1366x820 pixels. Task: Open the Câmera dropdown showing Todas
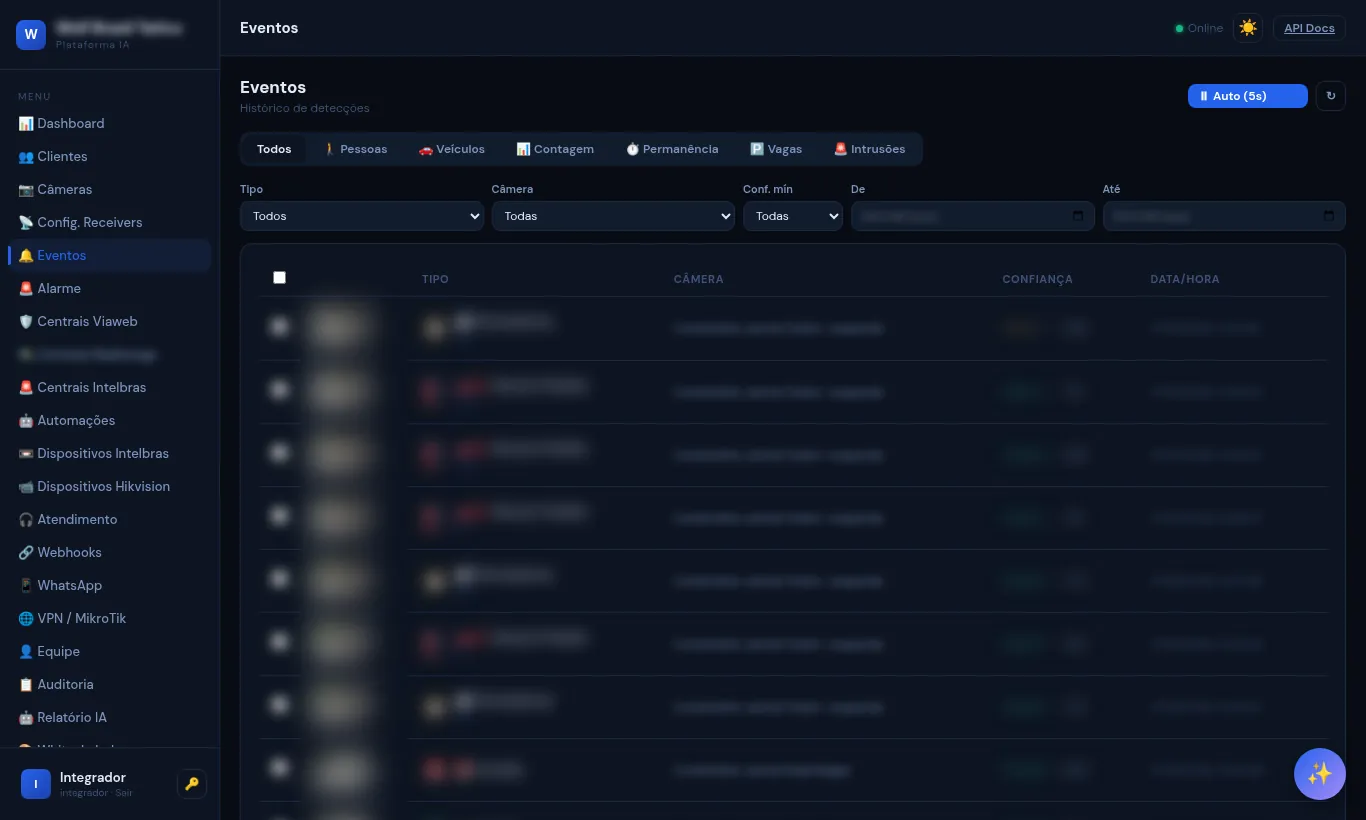point(613,216)
